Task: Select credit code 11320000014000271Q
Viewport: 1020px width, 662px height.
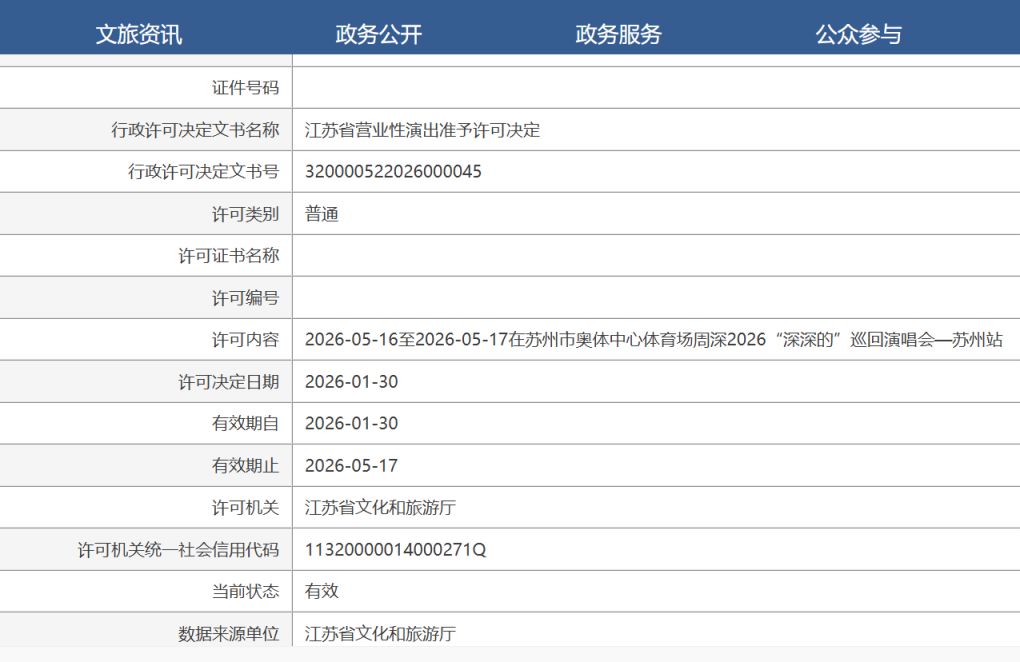Action: 396,550
